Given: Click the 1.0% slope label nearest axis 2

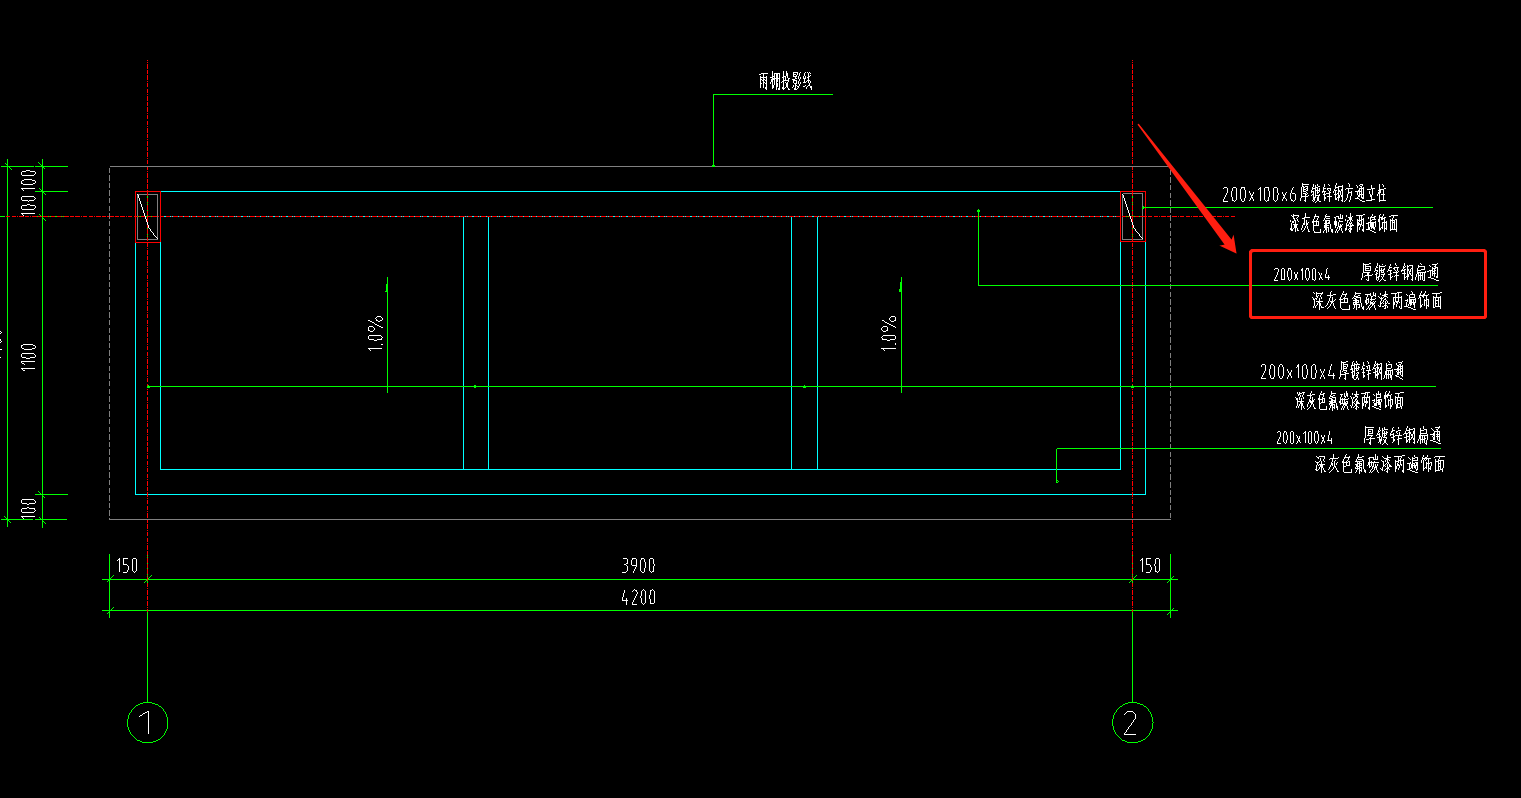Looking at the screenshot, I should [889, 334].
